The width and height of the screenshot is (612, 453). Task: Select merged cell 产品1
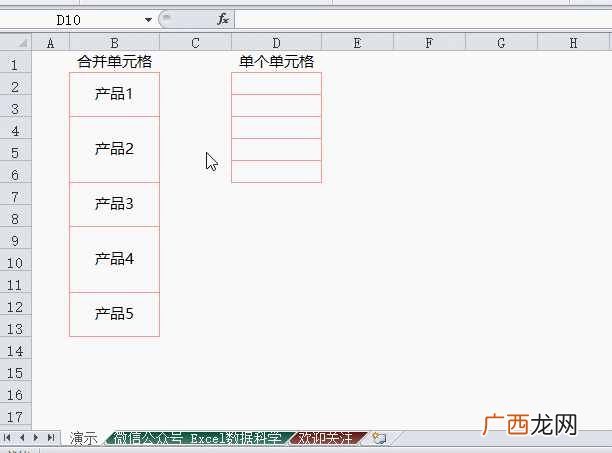point(114,94)
